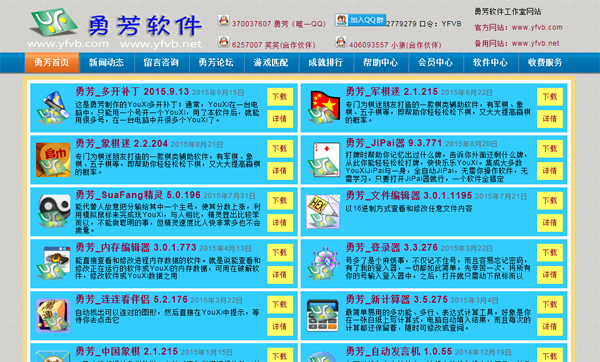Open the 勇芳_内存编辑器 icon

54,263
